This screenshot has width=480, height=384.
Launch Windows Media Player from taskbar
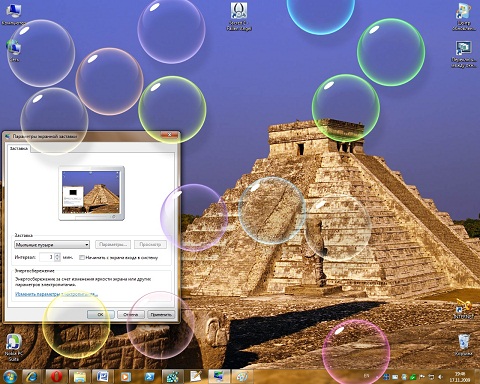point(126,377)
